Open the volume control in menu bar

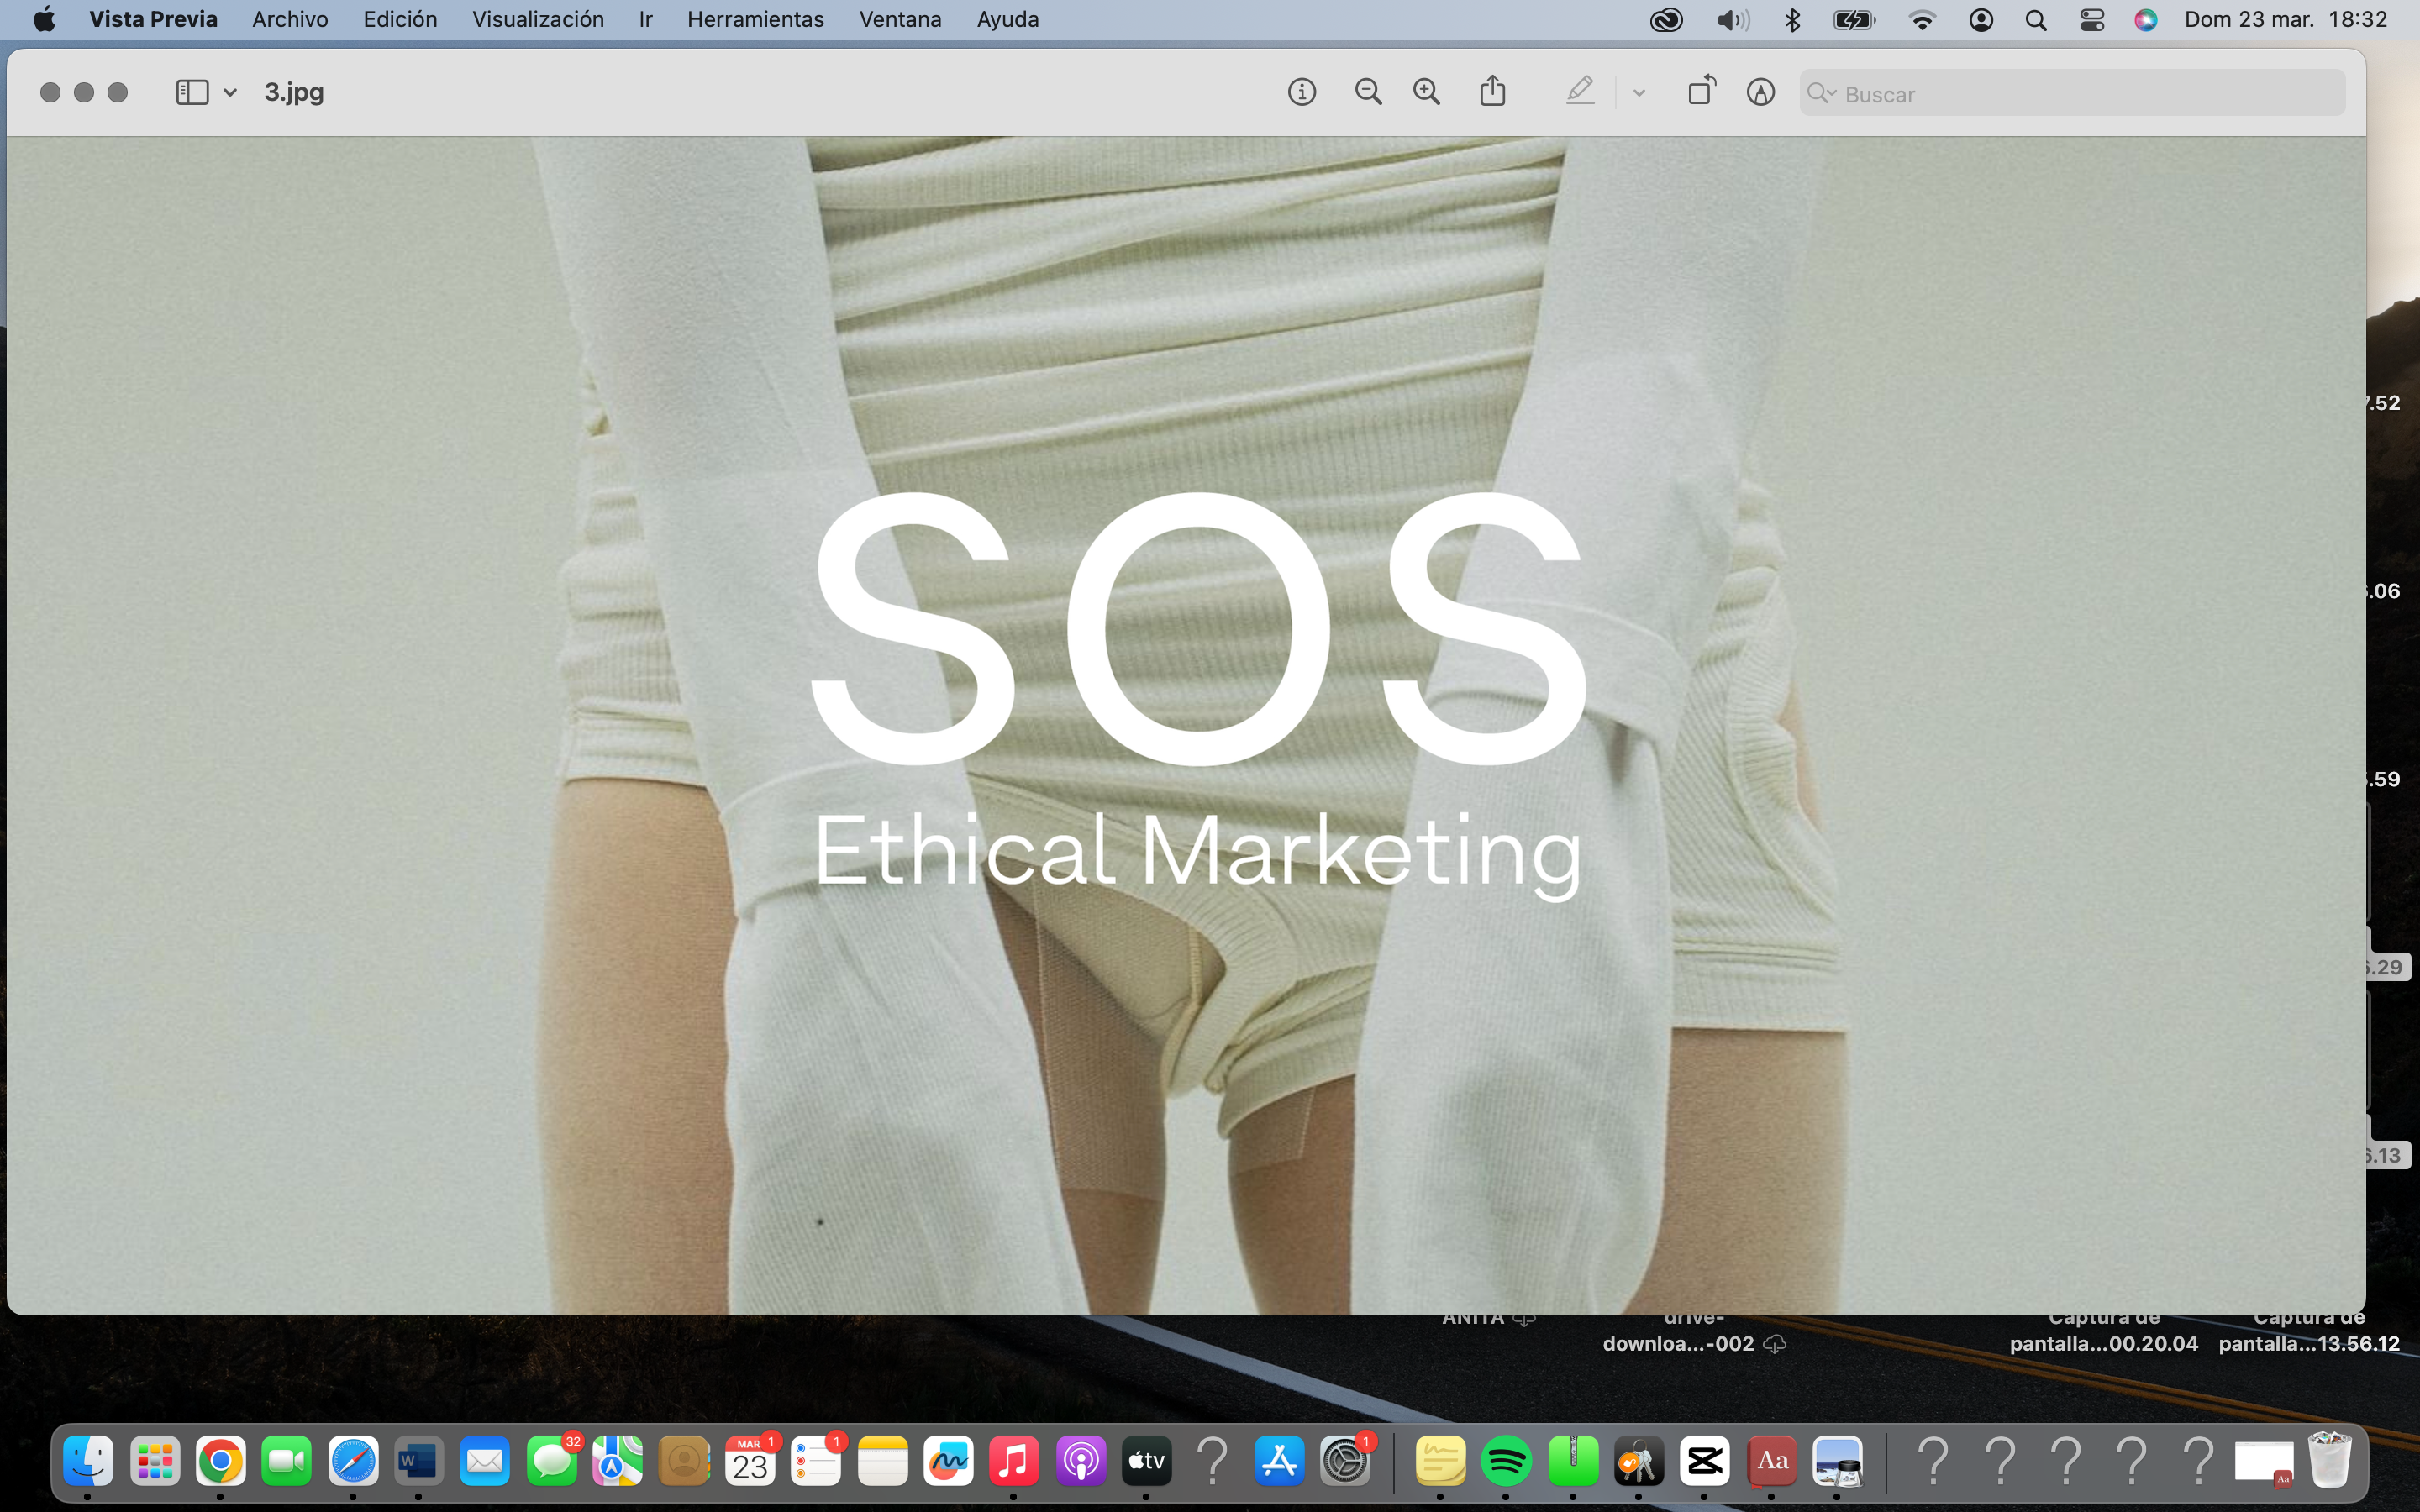click(x=1733, y=19)
